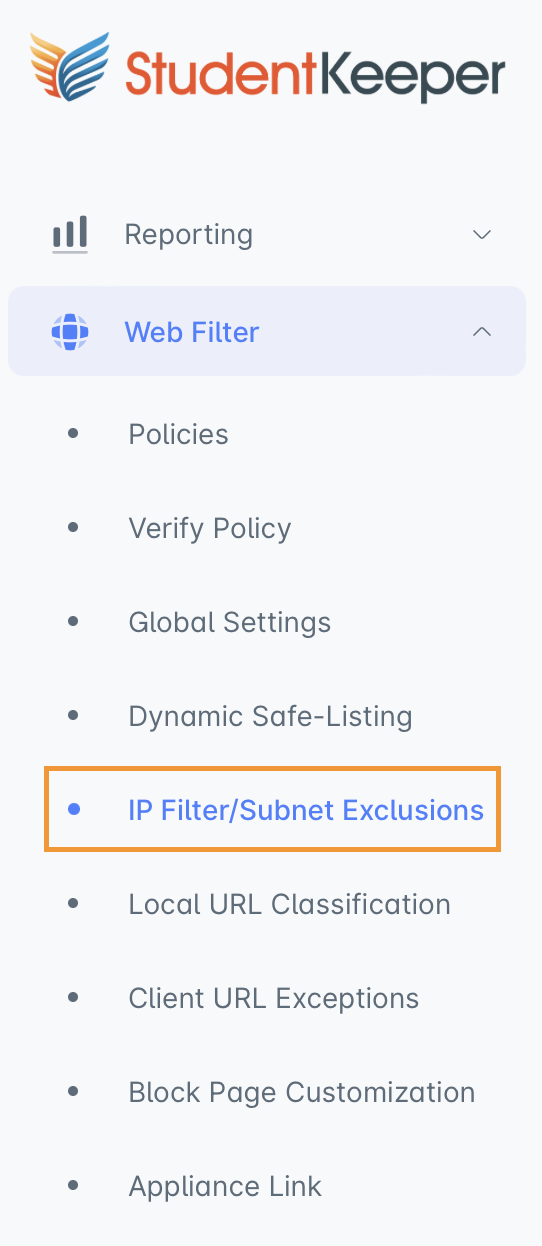Select IP Filter/Subnet Exclusions
Viewport: 542px width, 1246px height.
click(x=306, y=810)
